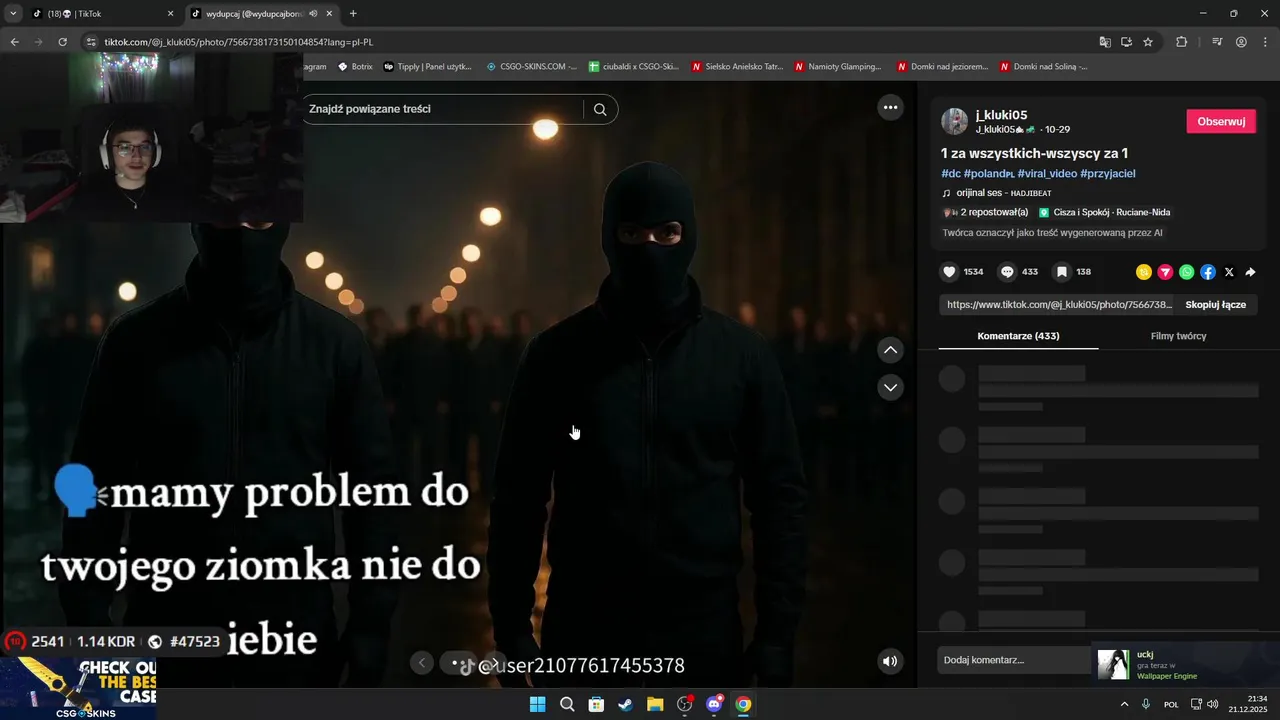View site information icon in address bar
The height and width of the screenshot is (720, 1280).
(91, 42)
